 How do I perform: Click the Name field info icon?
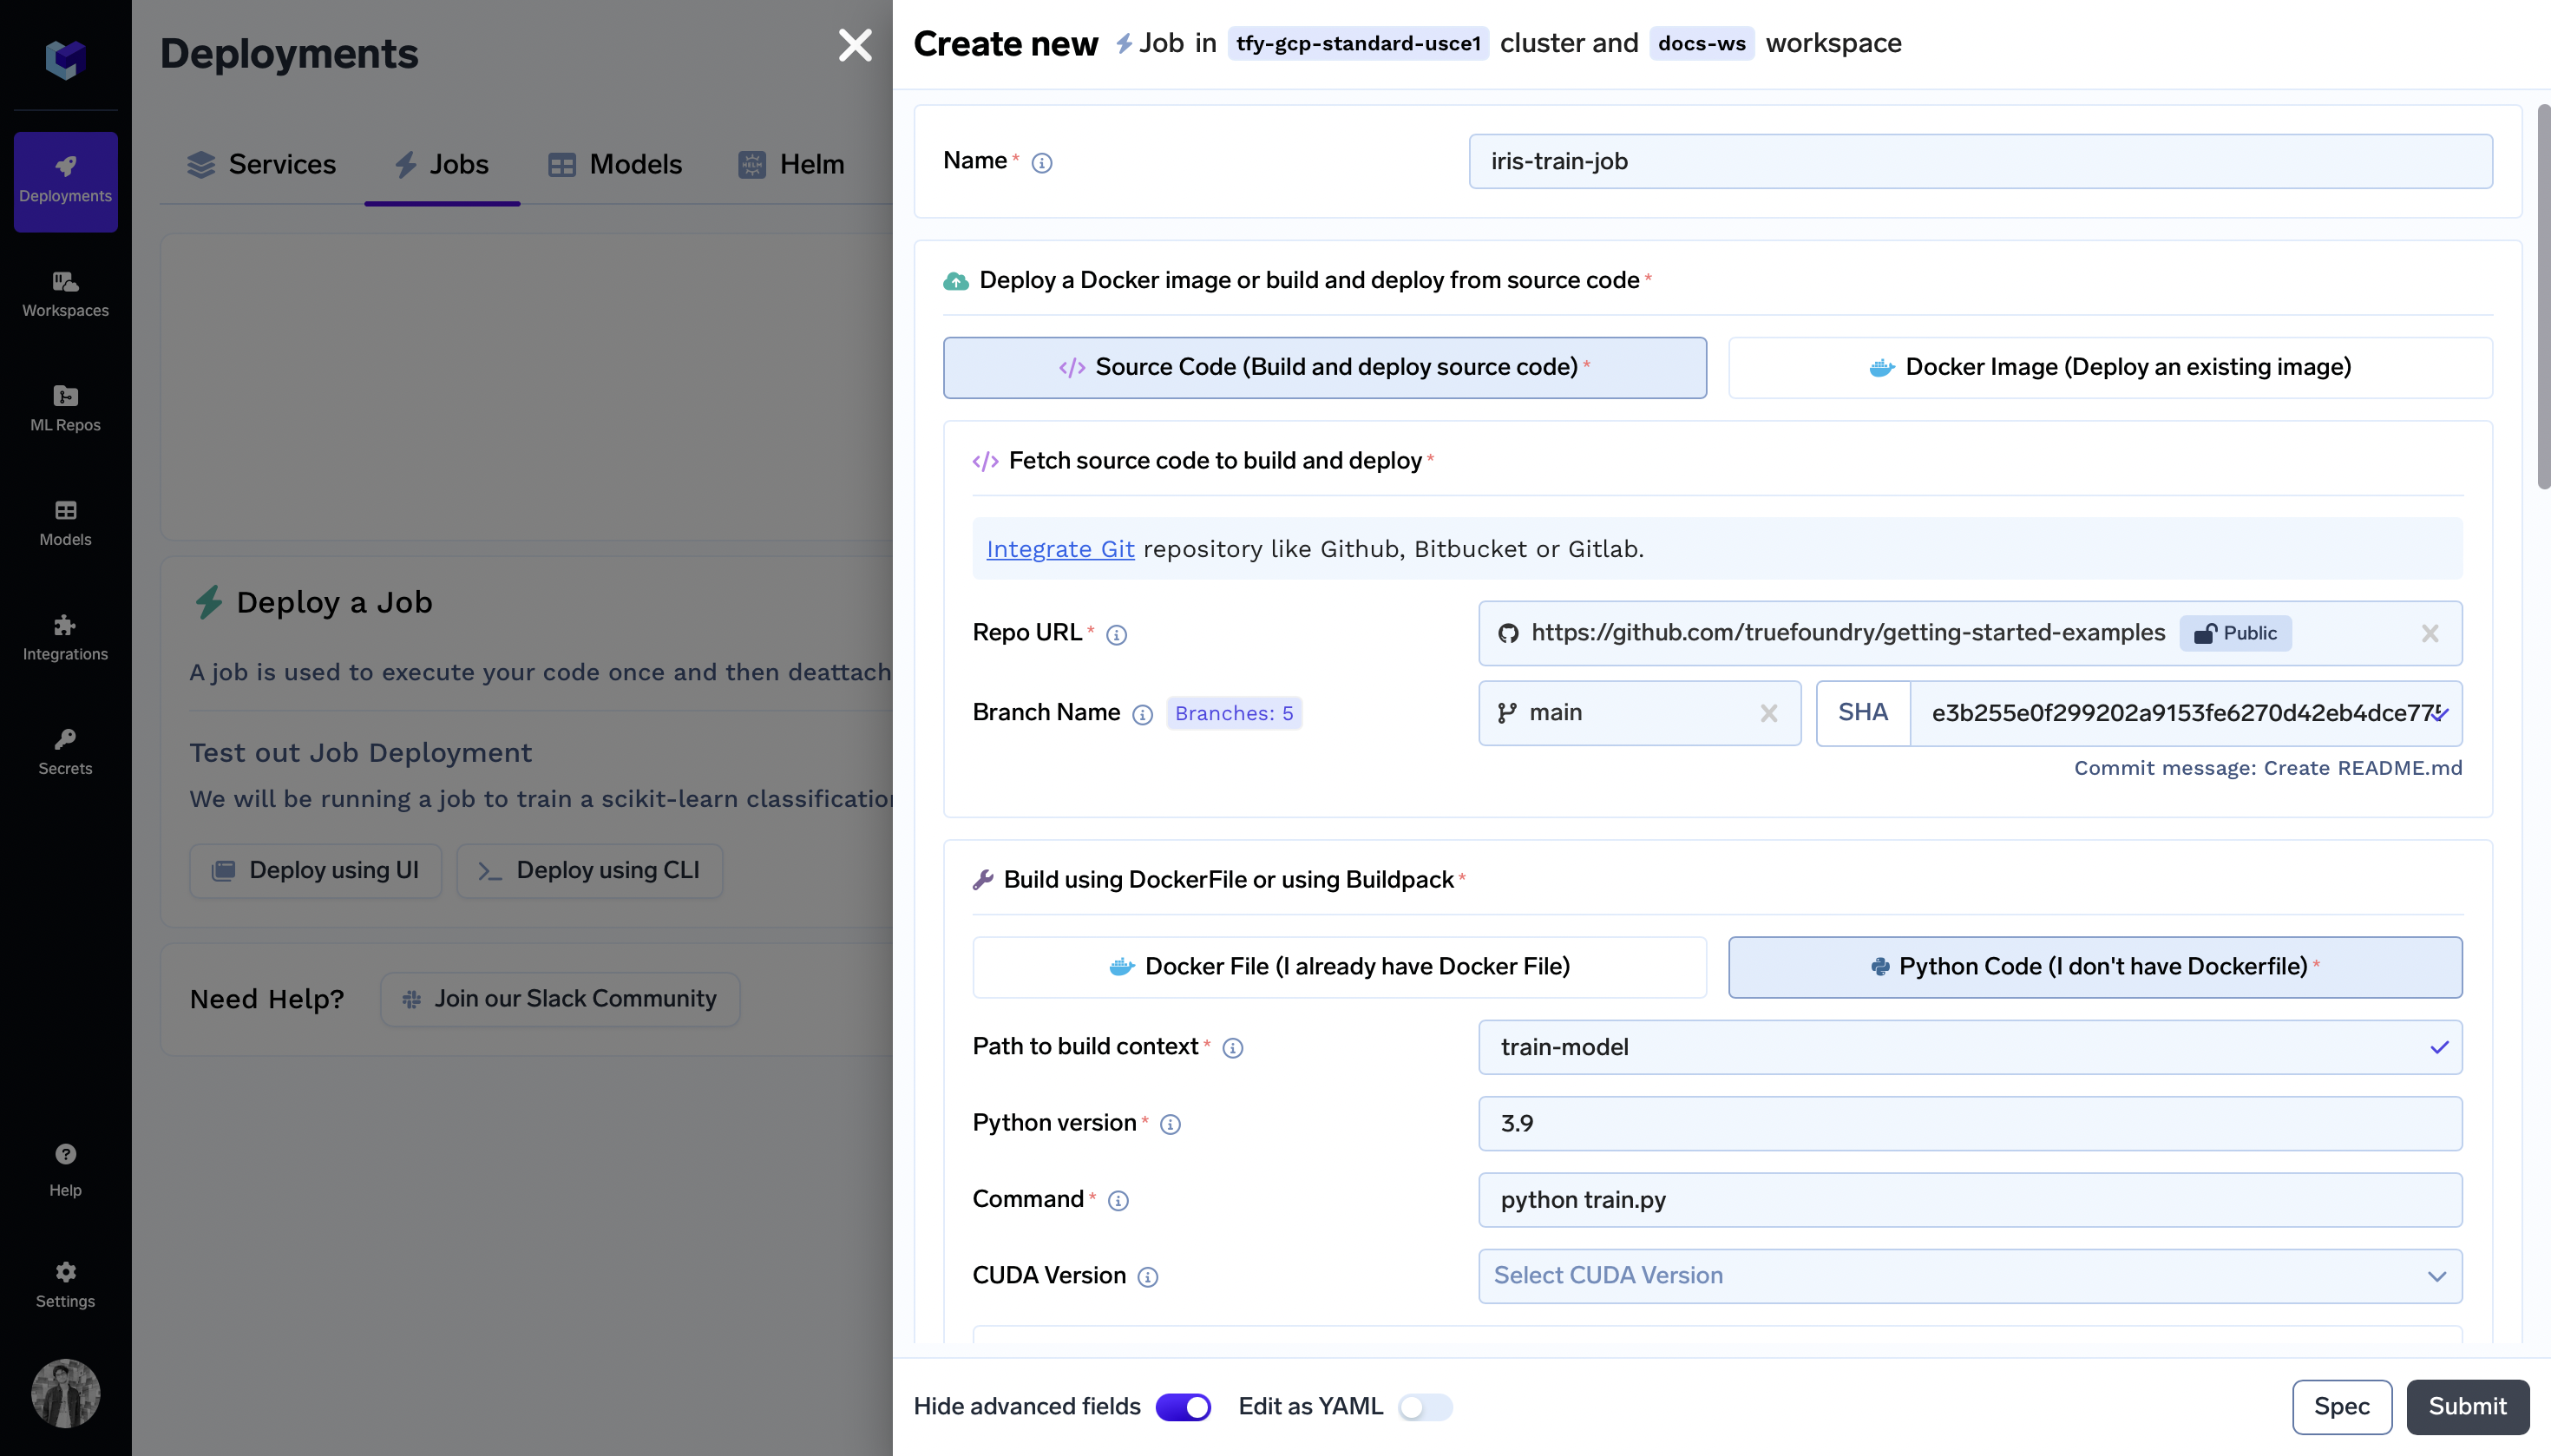click(1041, 163)
